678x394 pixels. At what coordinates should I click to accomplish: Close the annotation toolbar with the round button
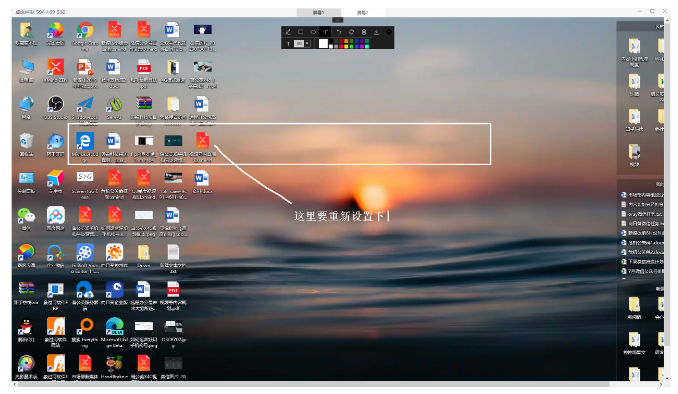tap(389, 32)
